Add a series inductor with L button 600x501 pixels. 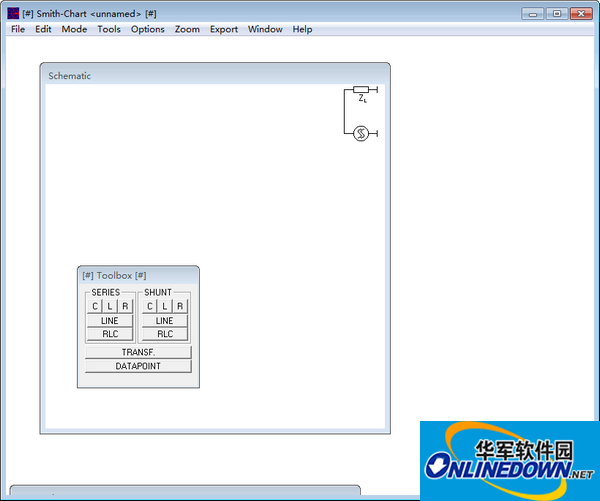coord(110,306)
